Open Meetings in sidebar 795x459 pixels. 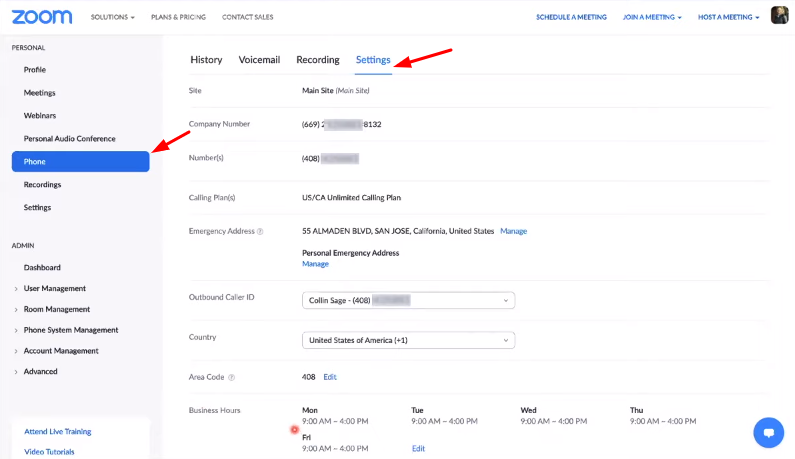40,93
